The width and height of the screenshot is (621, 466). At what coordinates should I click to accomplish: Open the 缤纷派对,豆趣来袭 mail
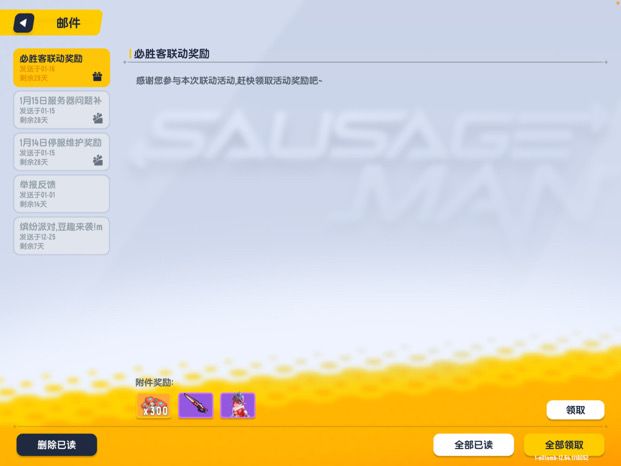coord(61,236)
